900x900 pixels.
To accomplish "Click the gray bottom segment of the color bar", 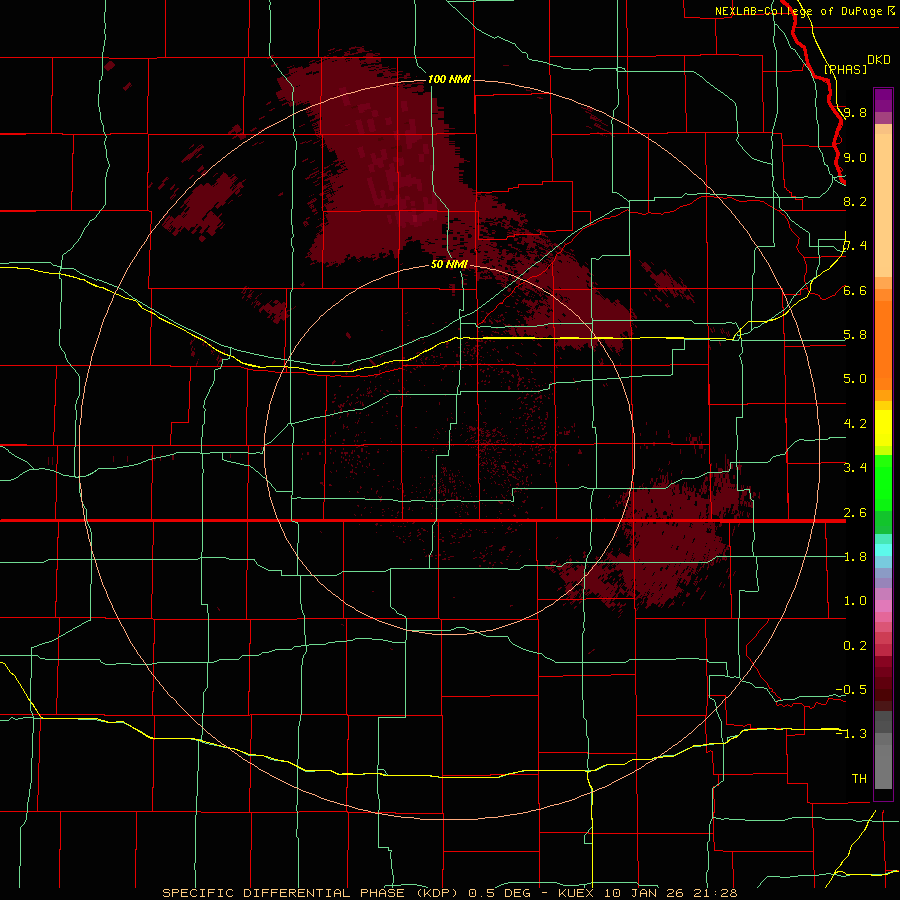I will [x=883, y=769].
